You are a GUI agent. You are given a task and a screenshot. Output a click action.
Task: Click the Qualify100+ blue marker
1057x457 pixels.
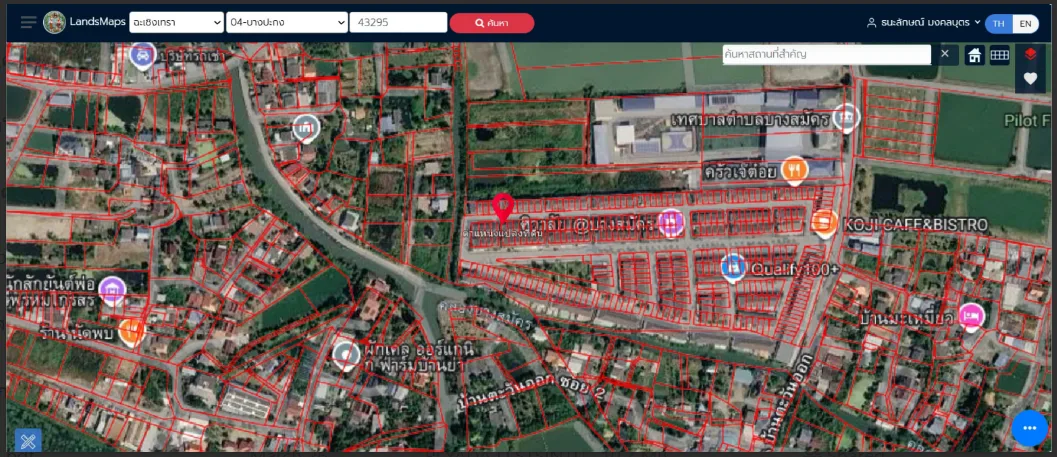(733, 268)
